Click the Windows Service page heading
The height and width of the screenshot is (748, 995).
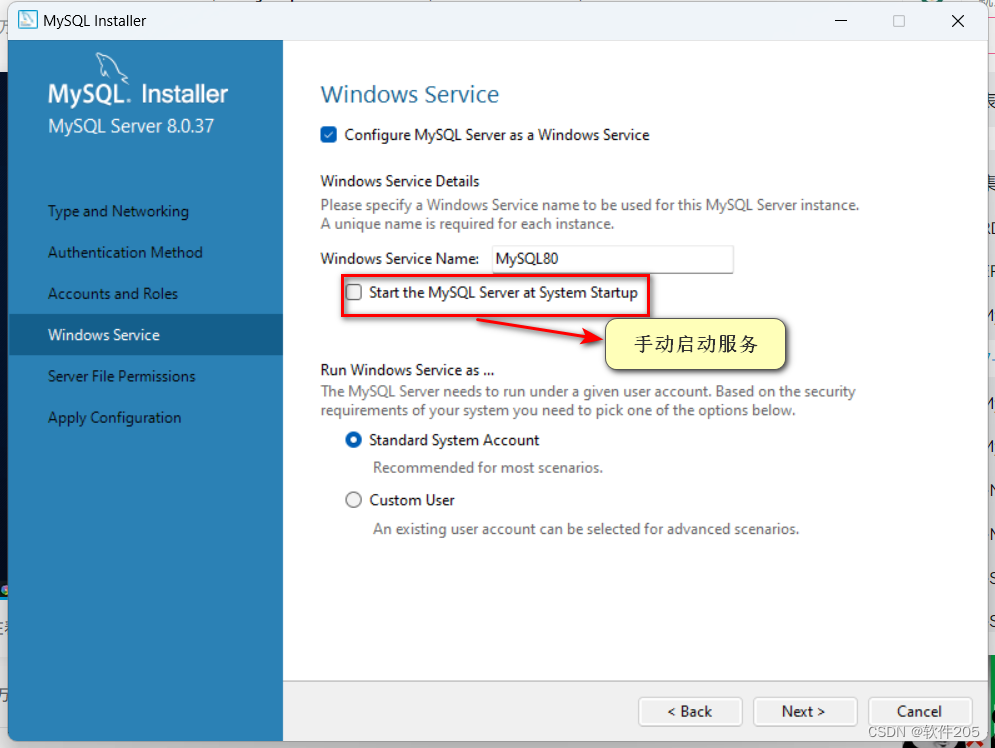point(410,95)
